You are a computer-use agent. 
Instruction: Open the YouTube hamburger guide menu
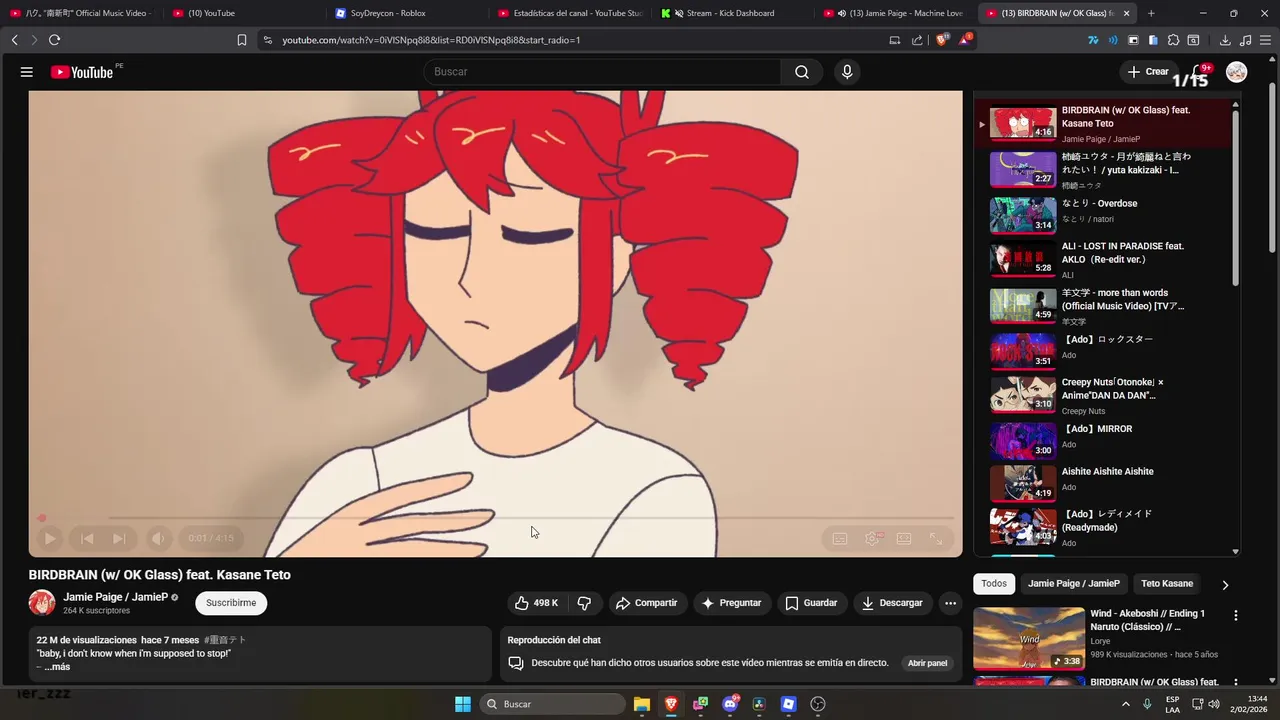27,72
